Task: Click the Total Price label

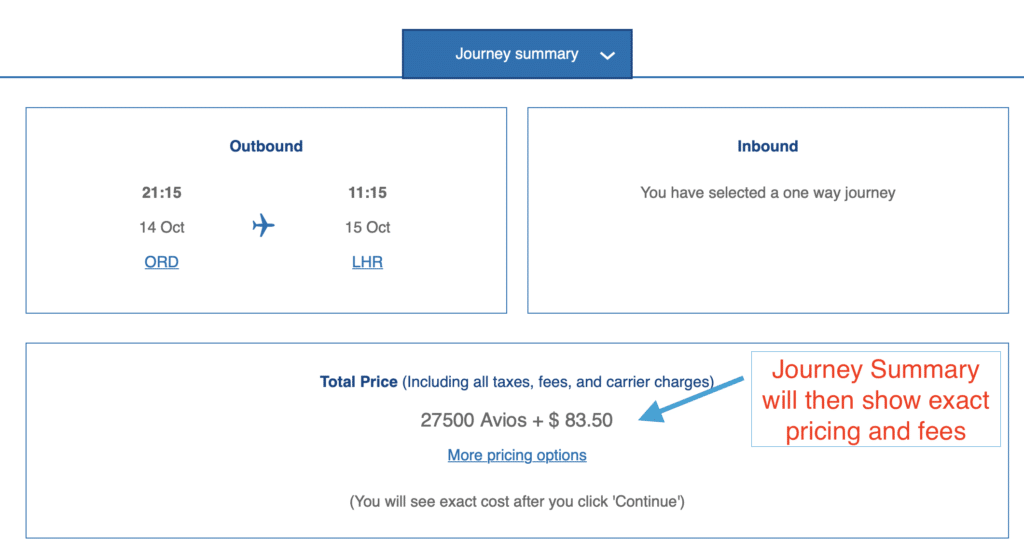Action: click(x=358, y=382)
